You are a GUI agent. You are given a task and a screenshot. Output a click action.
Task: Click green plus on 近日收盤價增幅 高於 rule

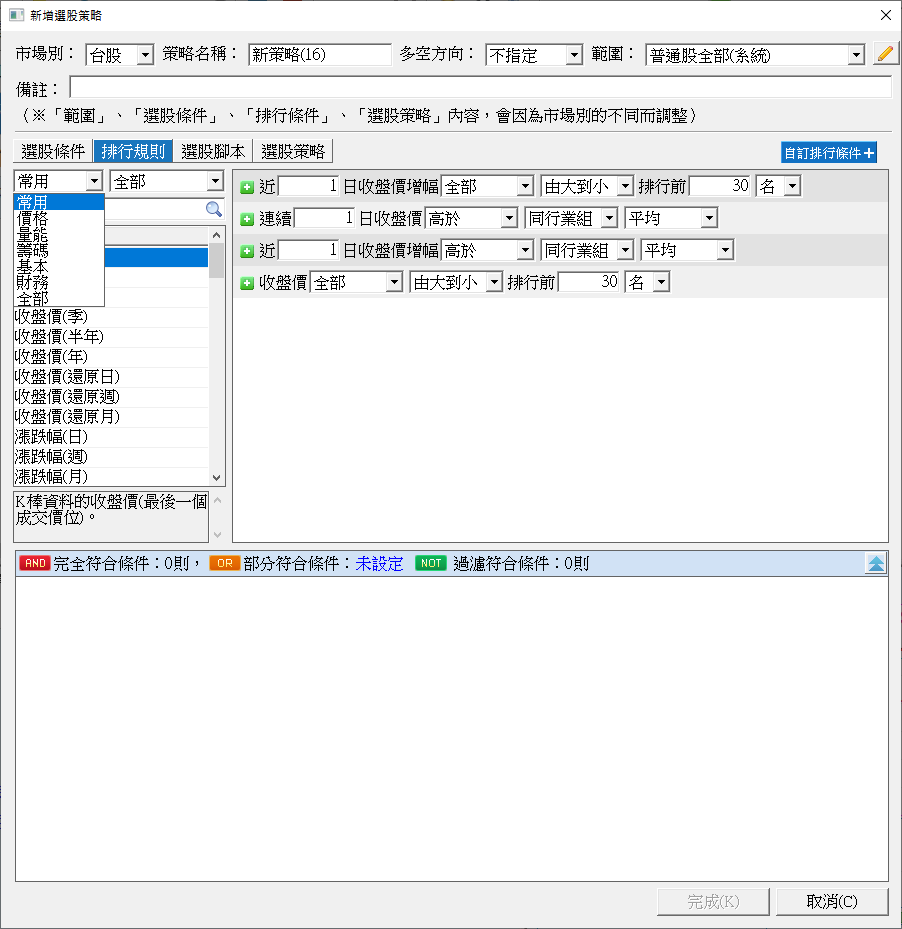[x=247, y=250]
